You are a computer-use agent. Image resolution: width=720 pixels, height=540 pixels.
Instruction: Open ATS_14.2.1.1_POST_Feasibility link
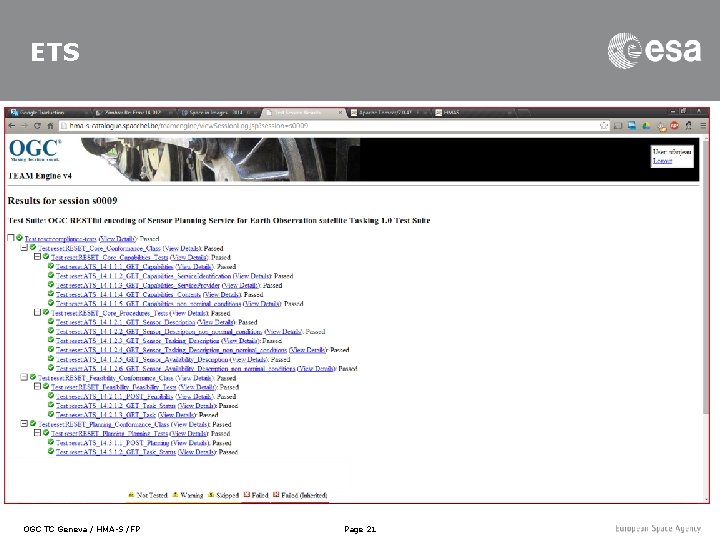(x=114, y=396)
